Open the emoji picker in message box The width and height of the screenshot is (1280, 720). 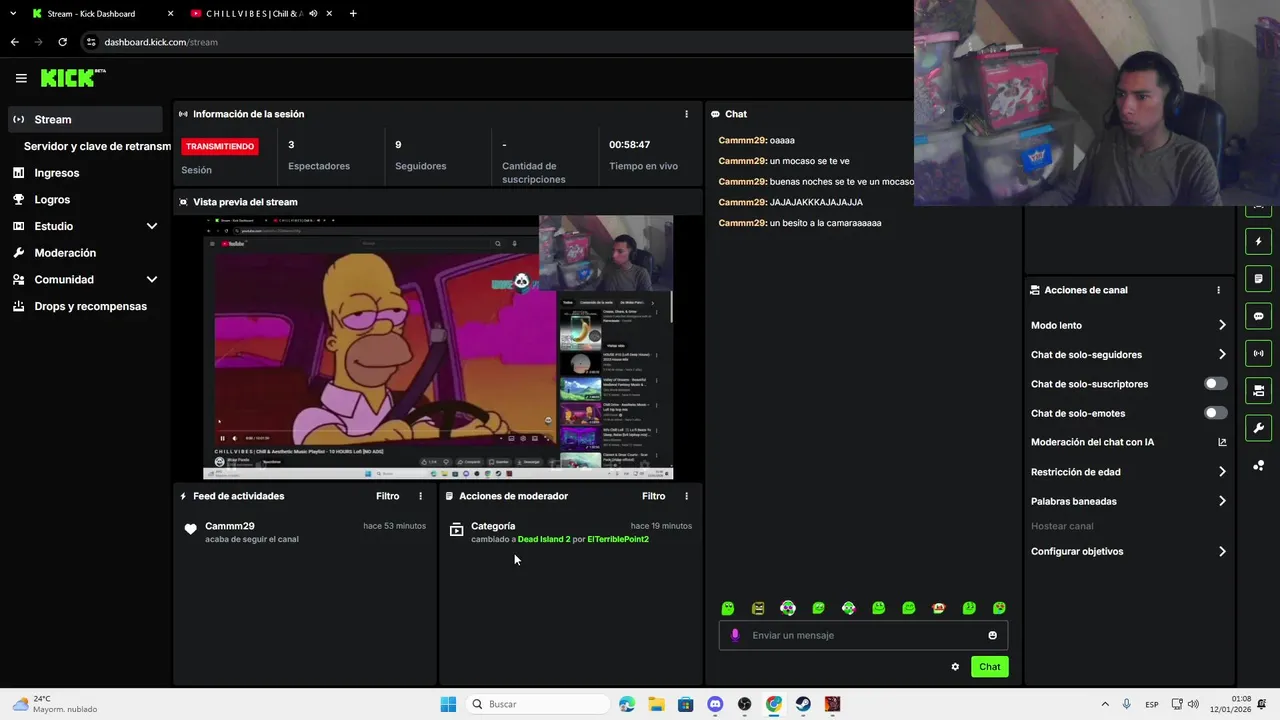[x=992, y=635]
